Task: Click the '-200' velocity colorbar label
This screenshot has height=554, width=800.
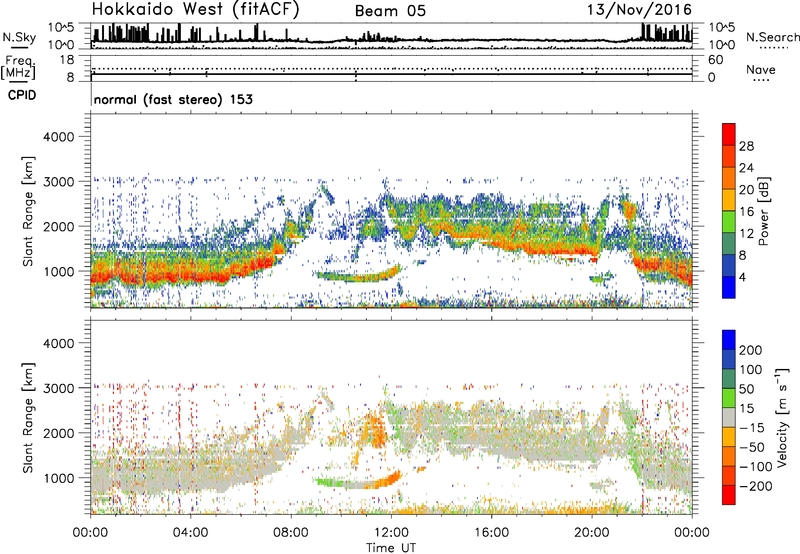Action: coord(755,486)
